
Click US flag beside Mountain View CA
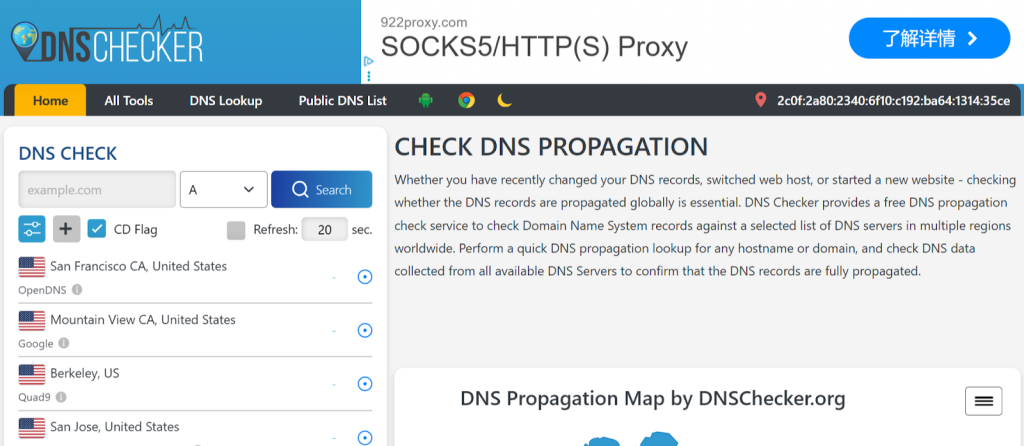pos(31,321)
